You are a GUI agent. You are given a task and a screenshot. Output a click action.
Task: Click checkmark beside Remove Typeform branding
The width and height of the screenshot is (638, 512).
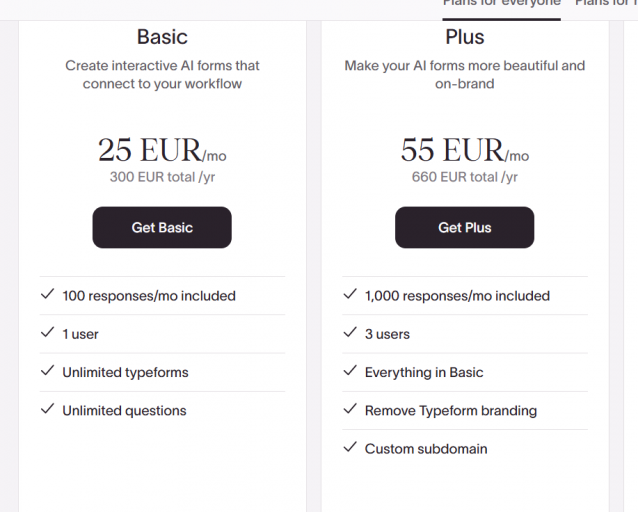349,410
